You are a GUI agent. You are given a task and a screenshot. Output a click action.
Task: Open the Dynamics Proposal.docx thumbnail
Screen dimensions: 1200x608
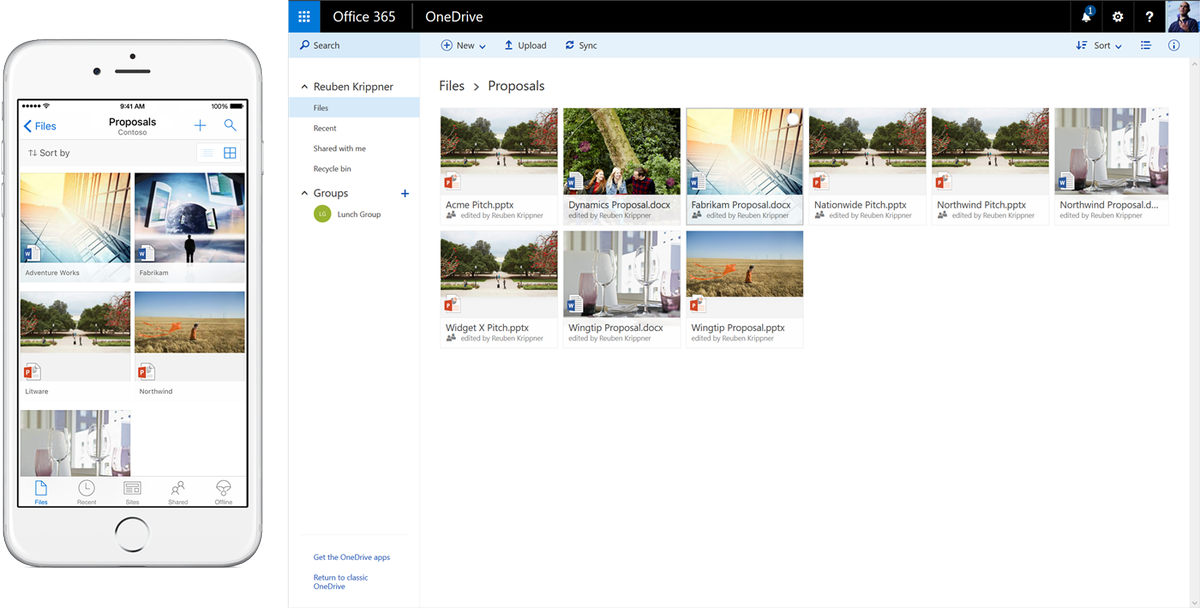pyautogui.click(x=622, y=151)
